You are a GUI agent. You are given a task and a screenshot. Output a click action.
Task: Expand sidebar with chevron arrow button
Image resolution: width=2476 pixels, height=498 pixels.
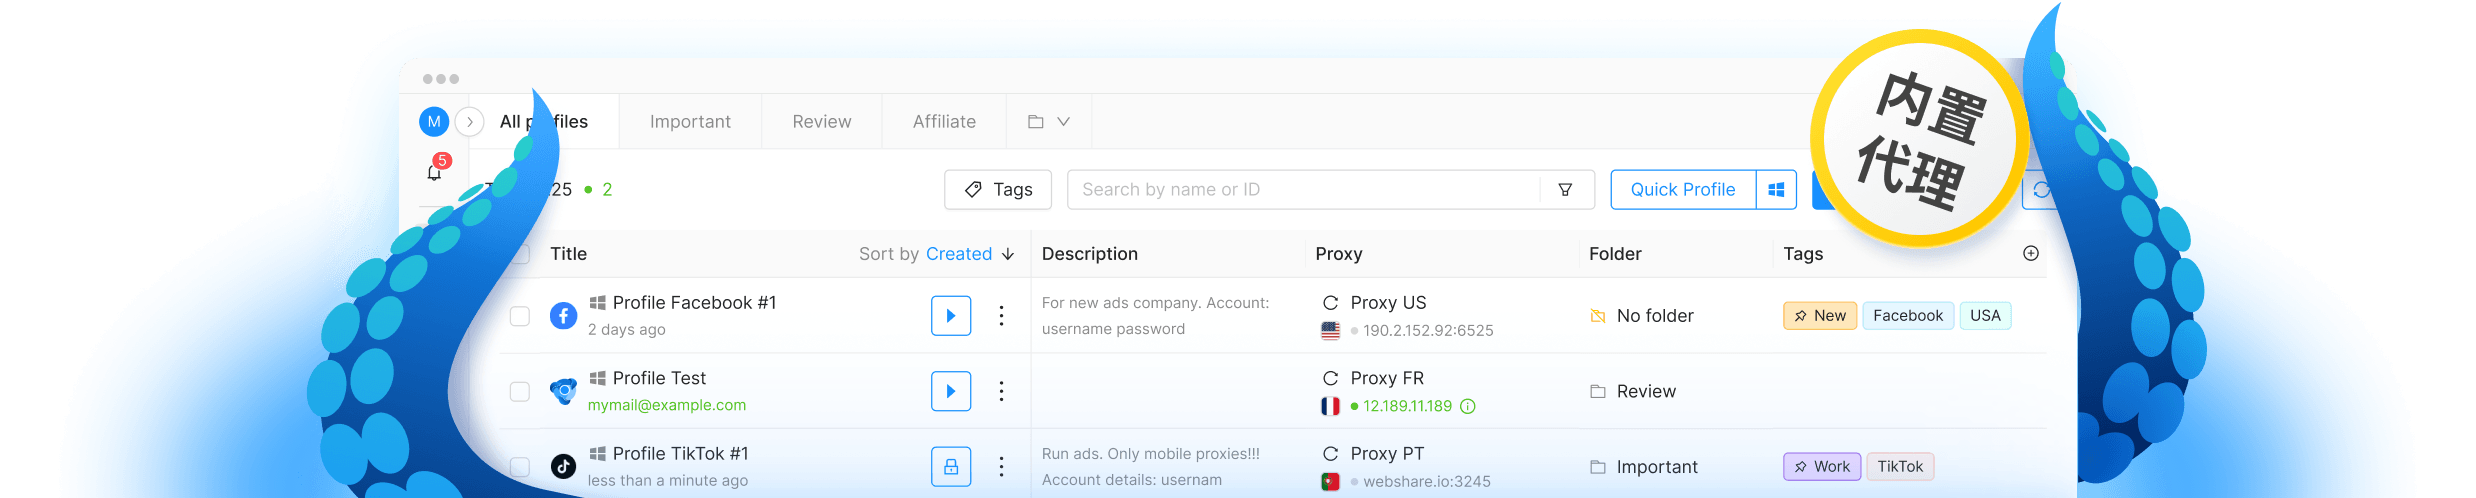(470, 122)
